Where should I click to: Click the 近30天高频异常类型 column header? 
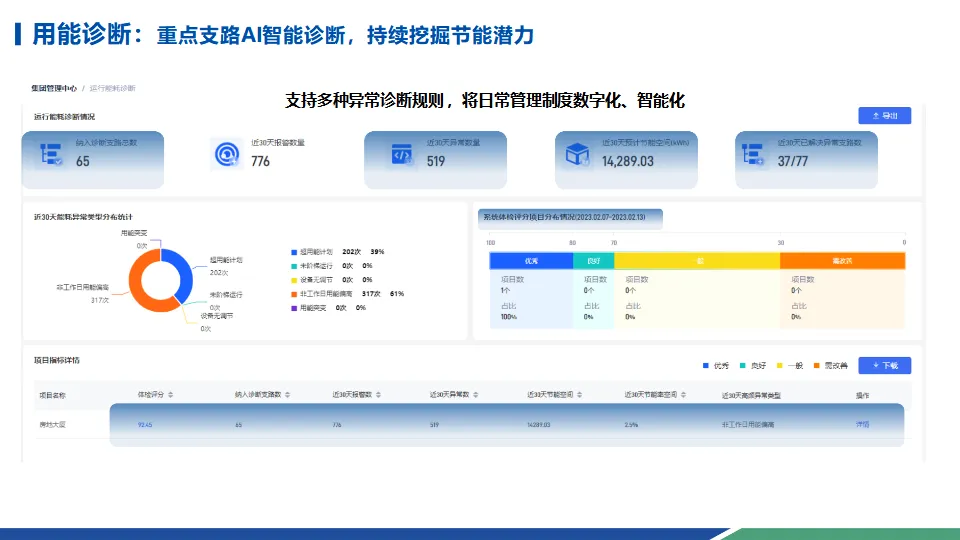tap(751, 396)
